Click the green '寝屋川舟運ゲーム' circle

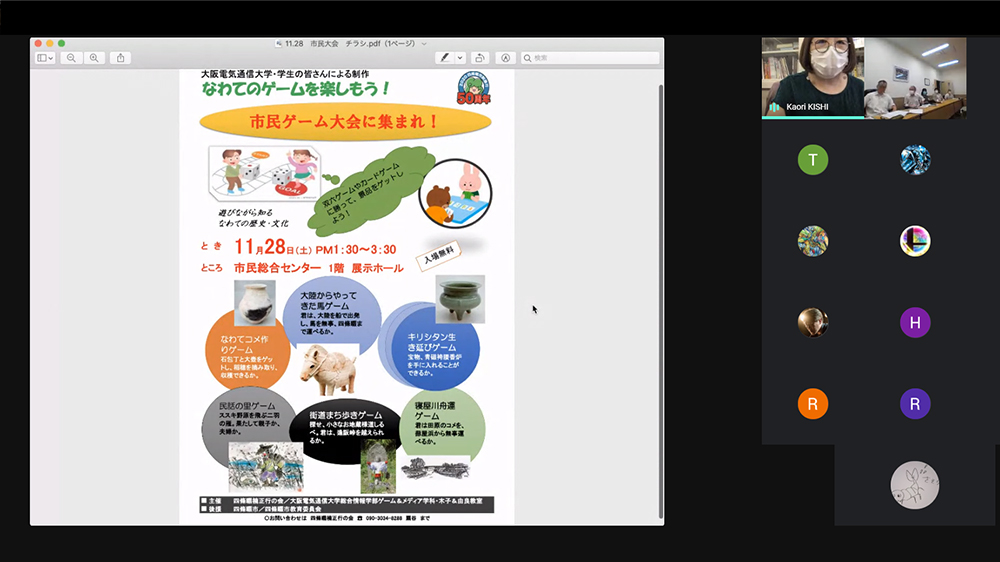(x=443, y=424)
